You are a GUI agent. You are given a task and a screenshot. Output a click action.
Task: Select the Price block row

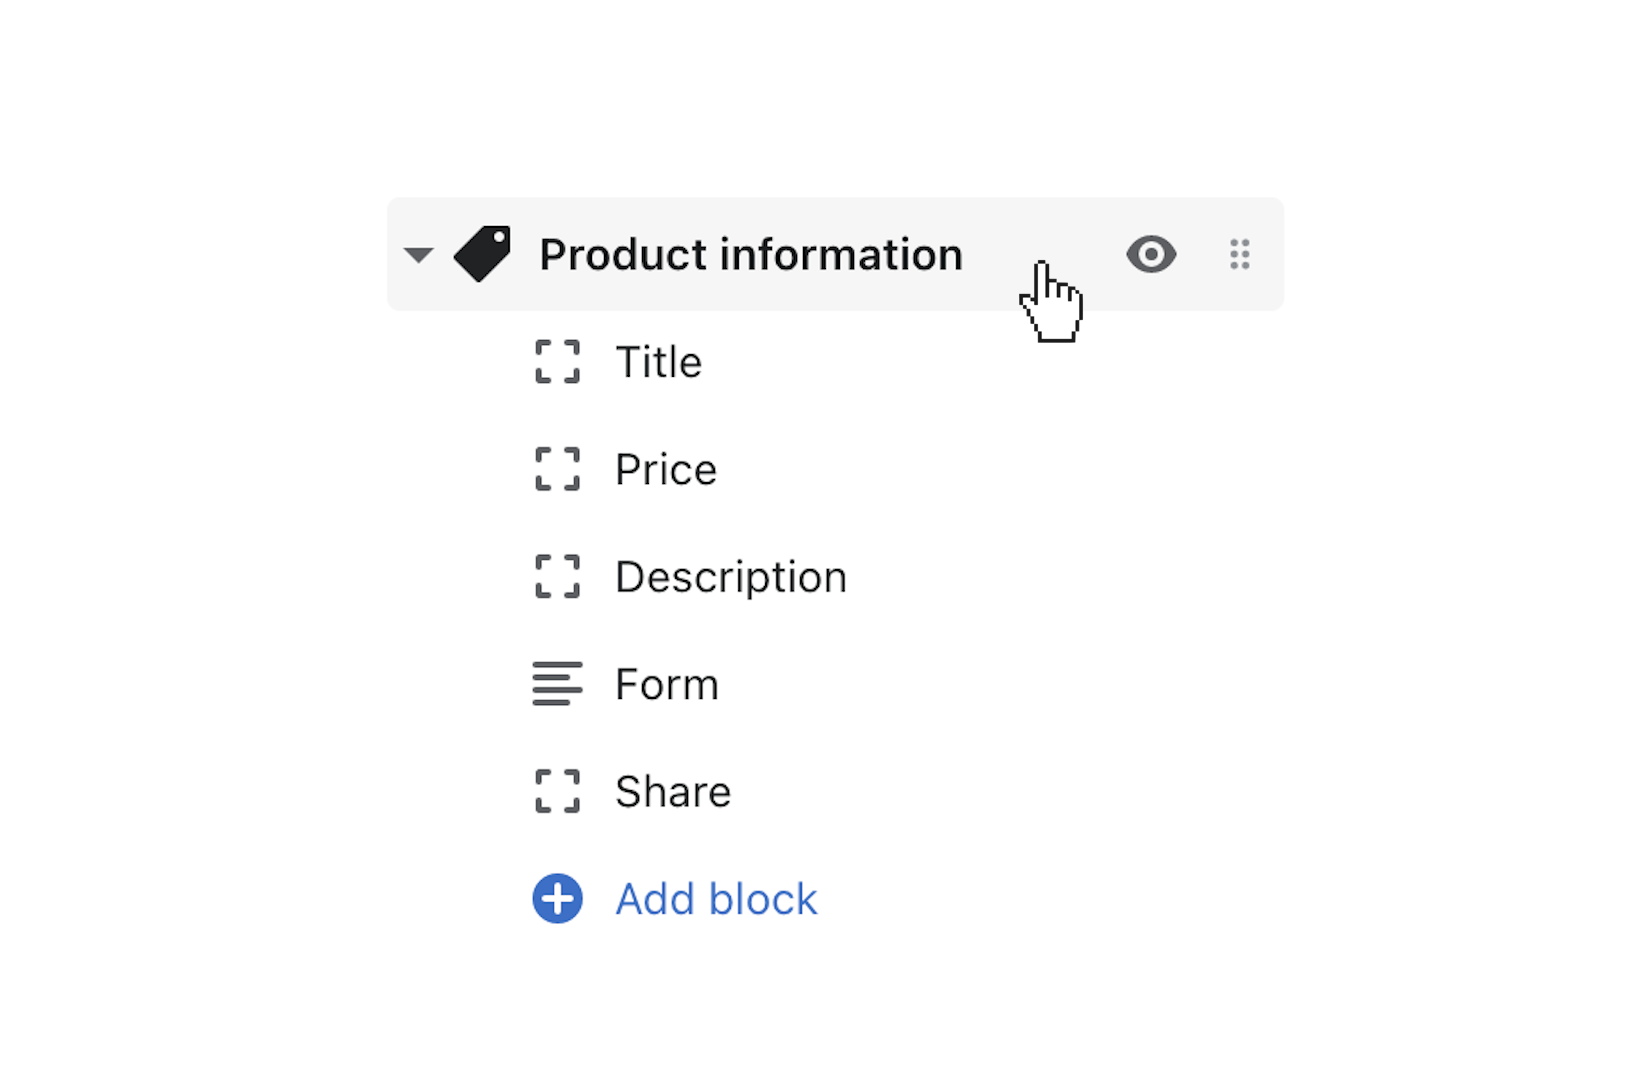666,469
